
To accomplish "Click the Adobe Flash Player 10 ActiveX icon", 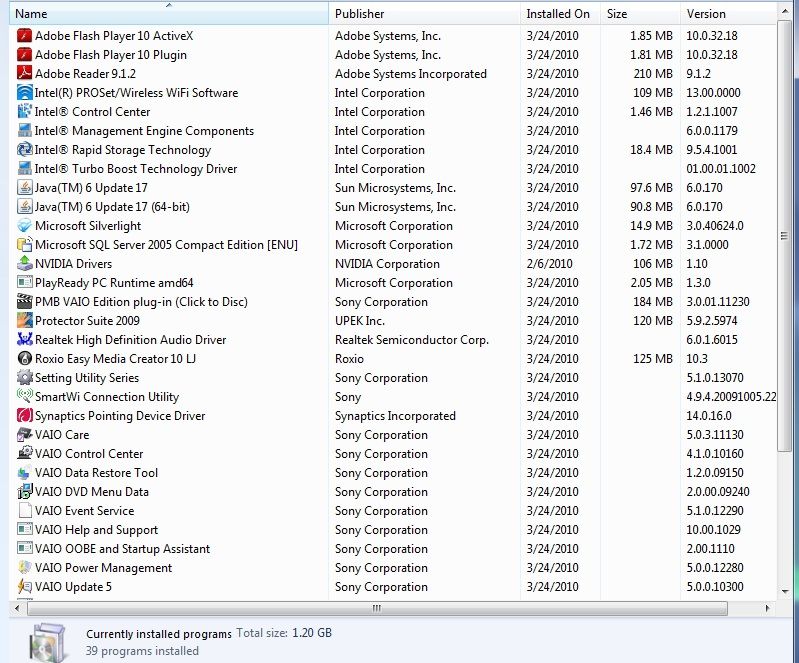I will (24, 36).
